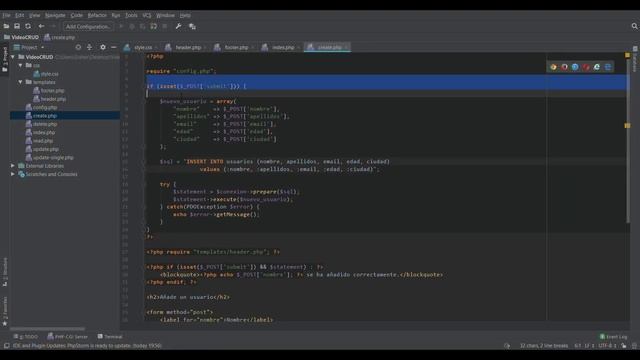This screenshot has width=640, height=360.
Task: Close the create.php editor tab
Action: coord(347,47)
